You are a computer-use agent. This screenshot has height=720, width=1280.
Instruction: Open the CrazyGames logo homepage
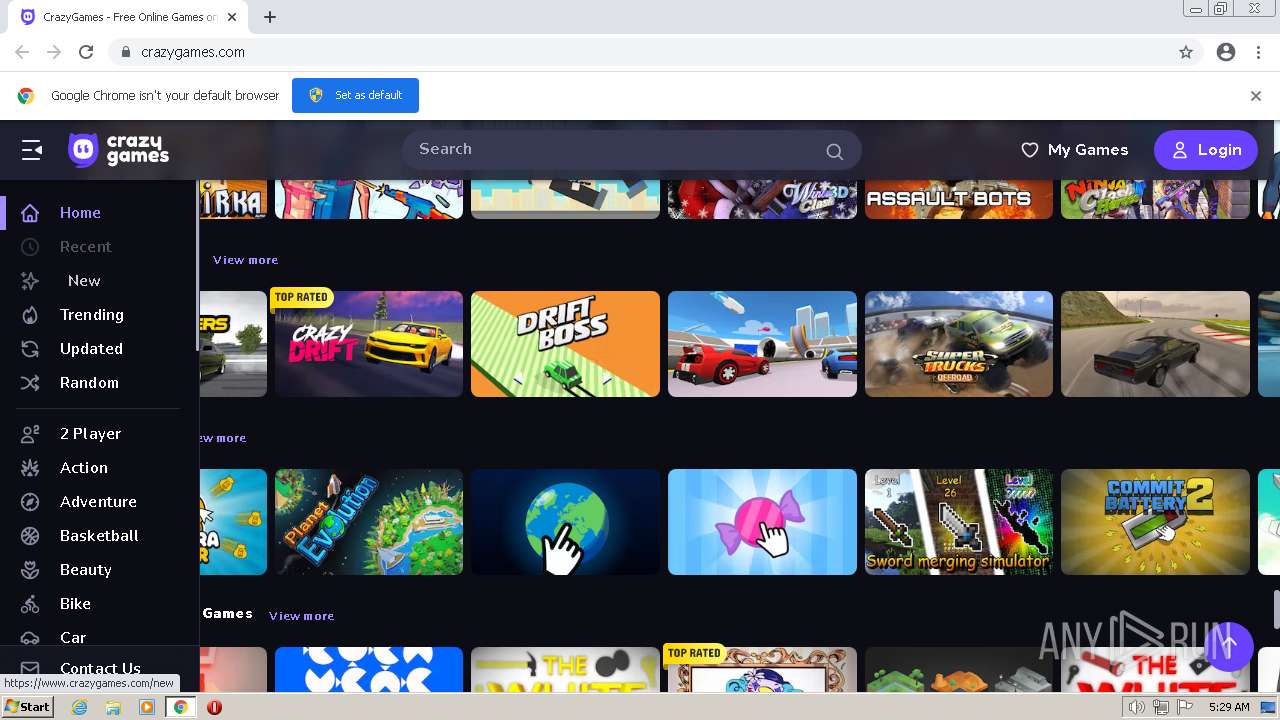[x=118, y=150]
